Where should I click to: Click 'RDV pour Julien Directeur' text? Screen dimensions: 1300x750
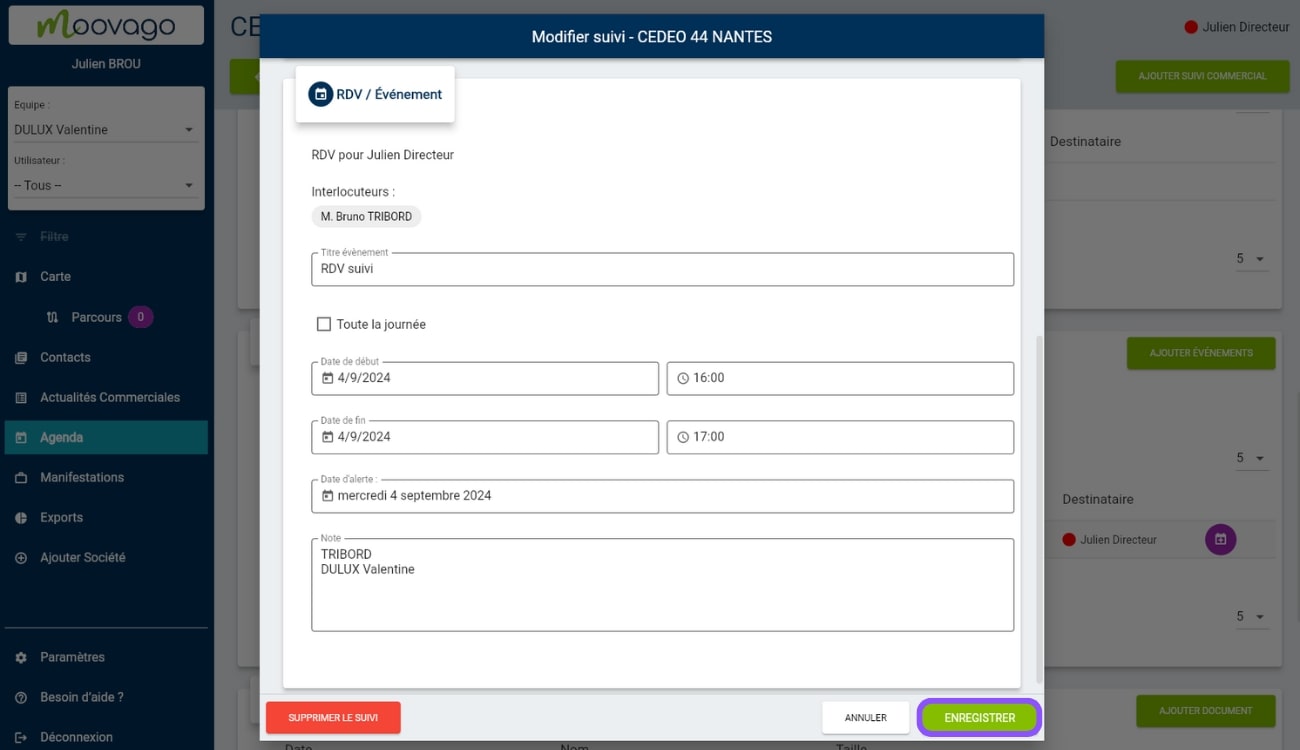pos(383,155)
